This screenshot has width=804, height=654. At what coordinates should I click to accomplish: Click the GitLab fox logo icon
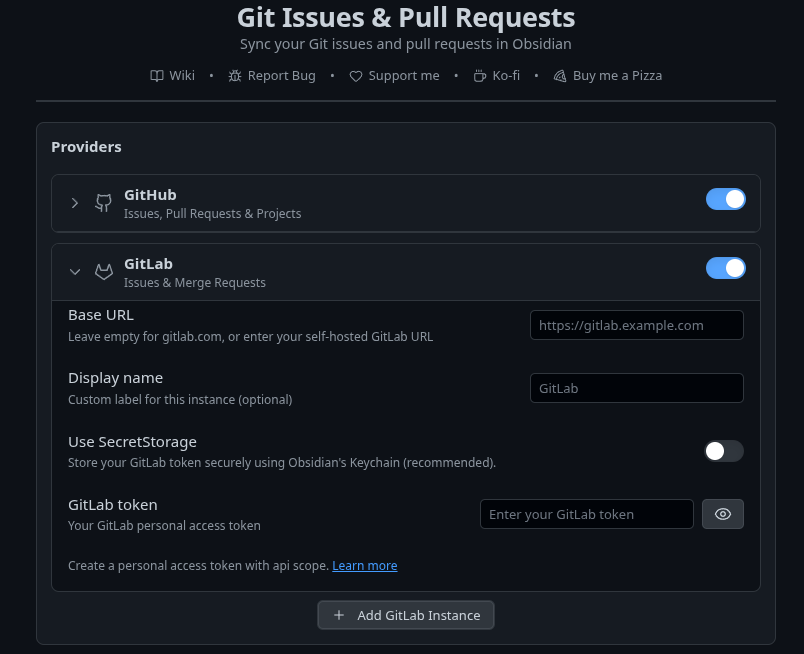click(x=104, y=272)
